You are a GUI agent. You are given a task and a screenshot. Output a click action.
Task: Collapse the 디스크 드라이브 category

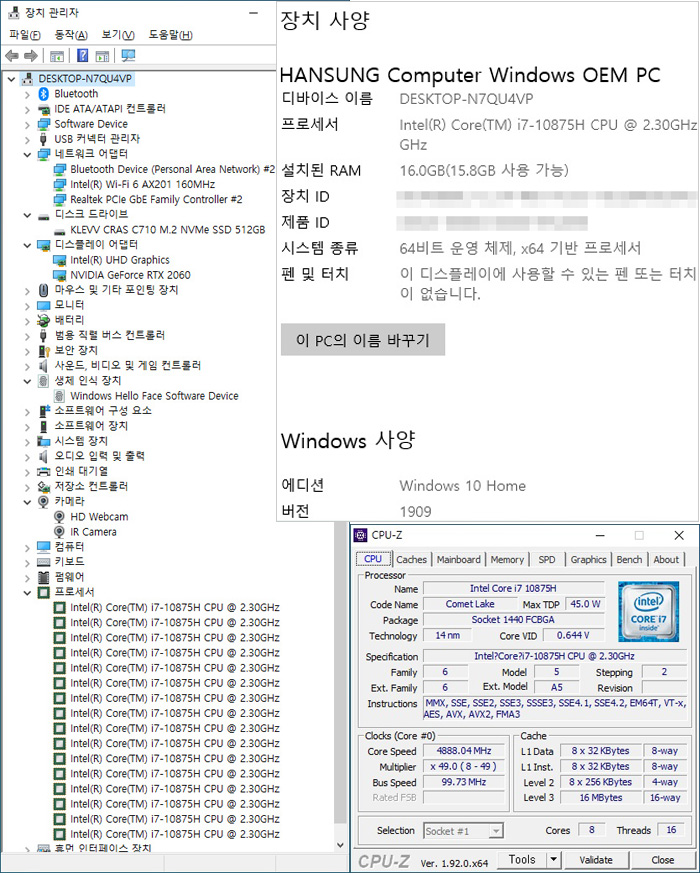[x=27, y=215]
